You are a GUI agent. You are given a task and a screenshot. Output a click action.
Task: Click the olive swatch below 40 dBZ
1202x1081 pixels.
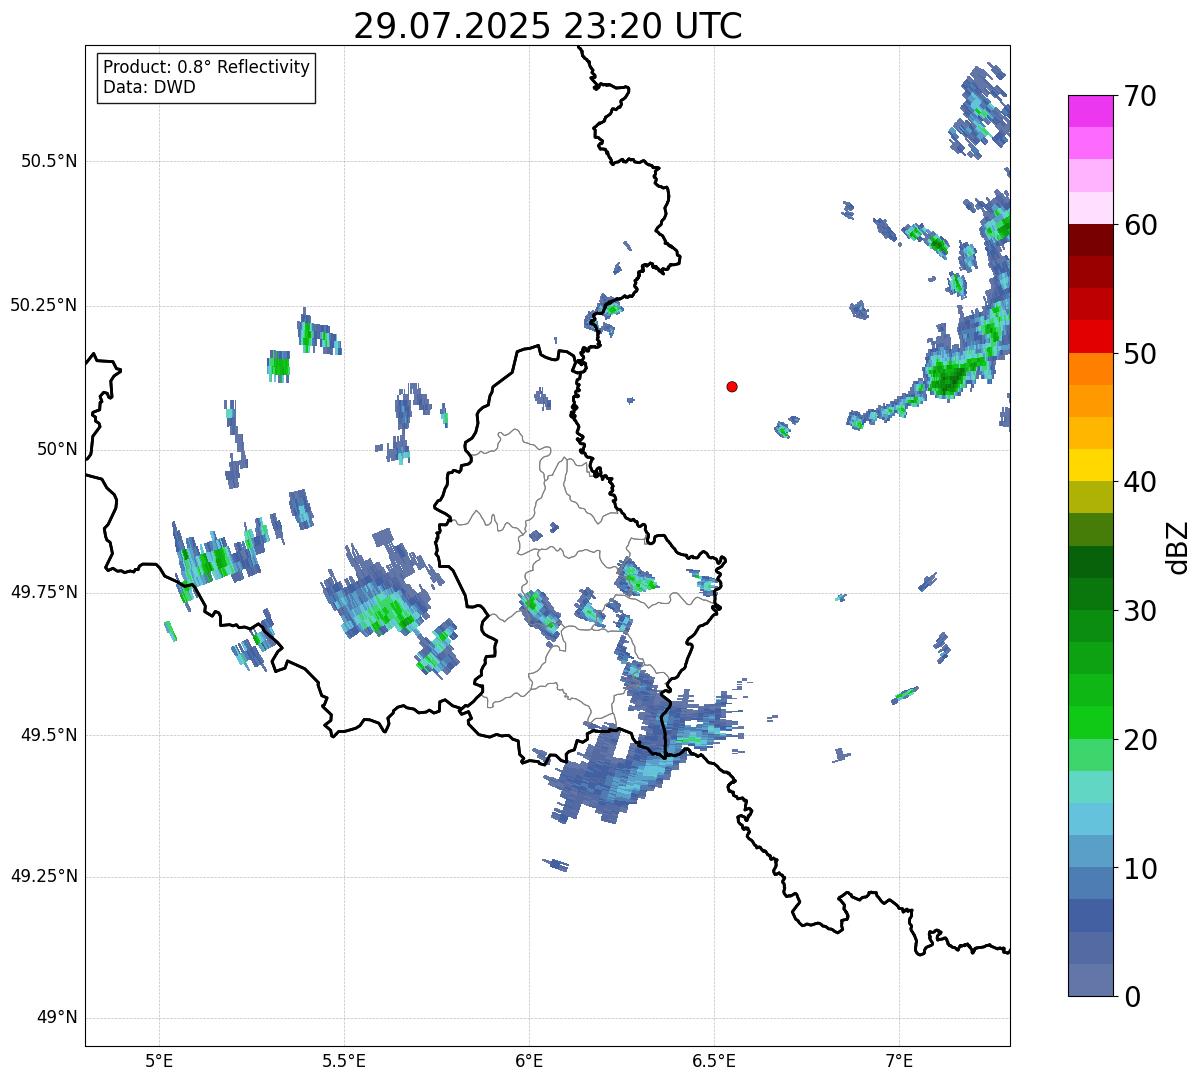(x=1091, y=497)
